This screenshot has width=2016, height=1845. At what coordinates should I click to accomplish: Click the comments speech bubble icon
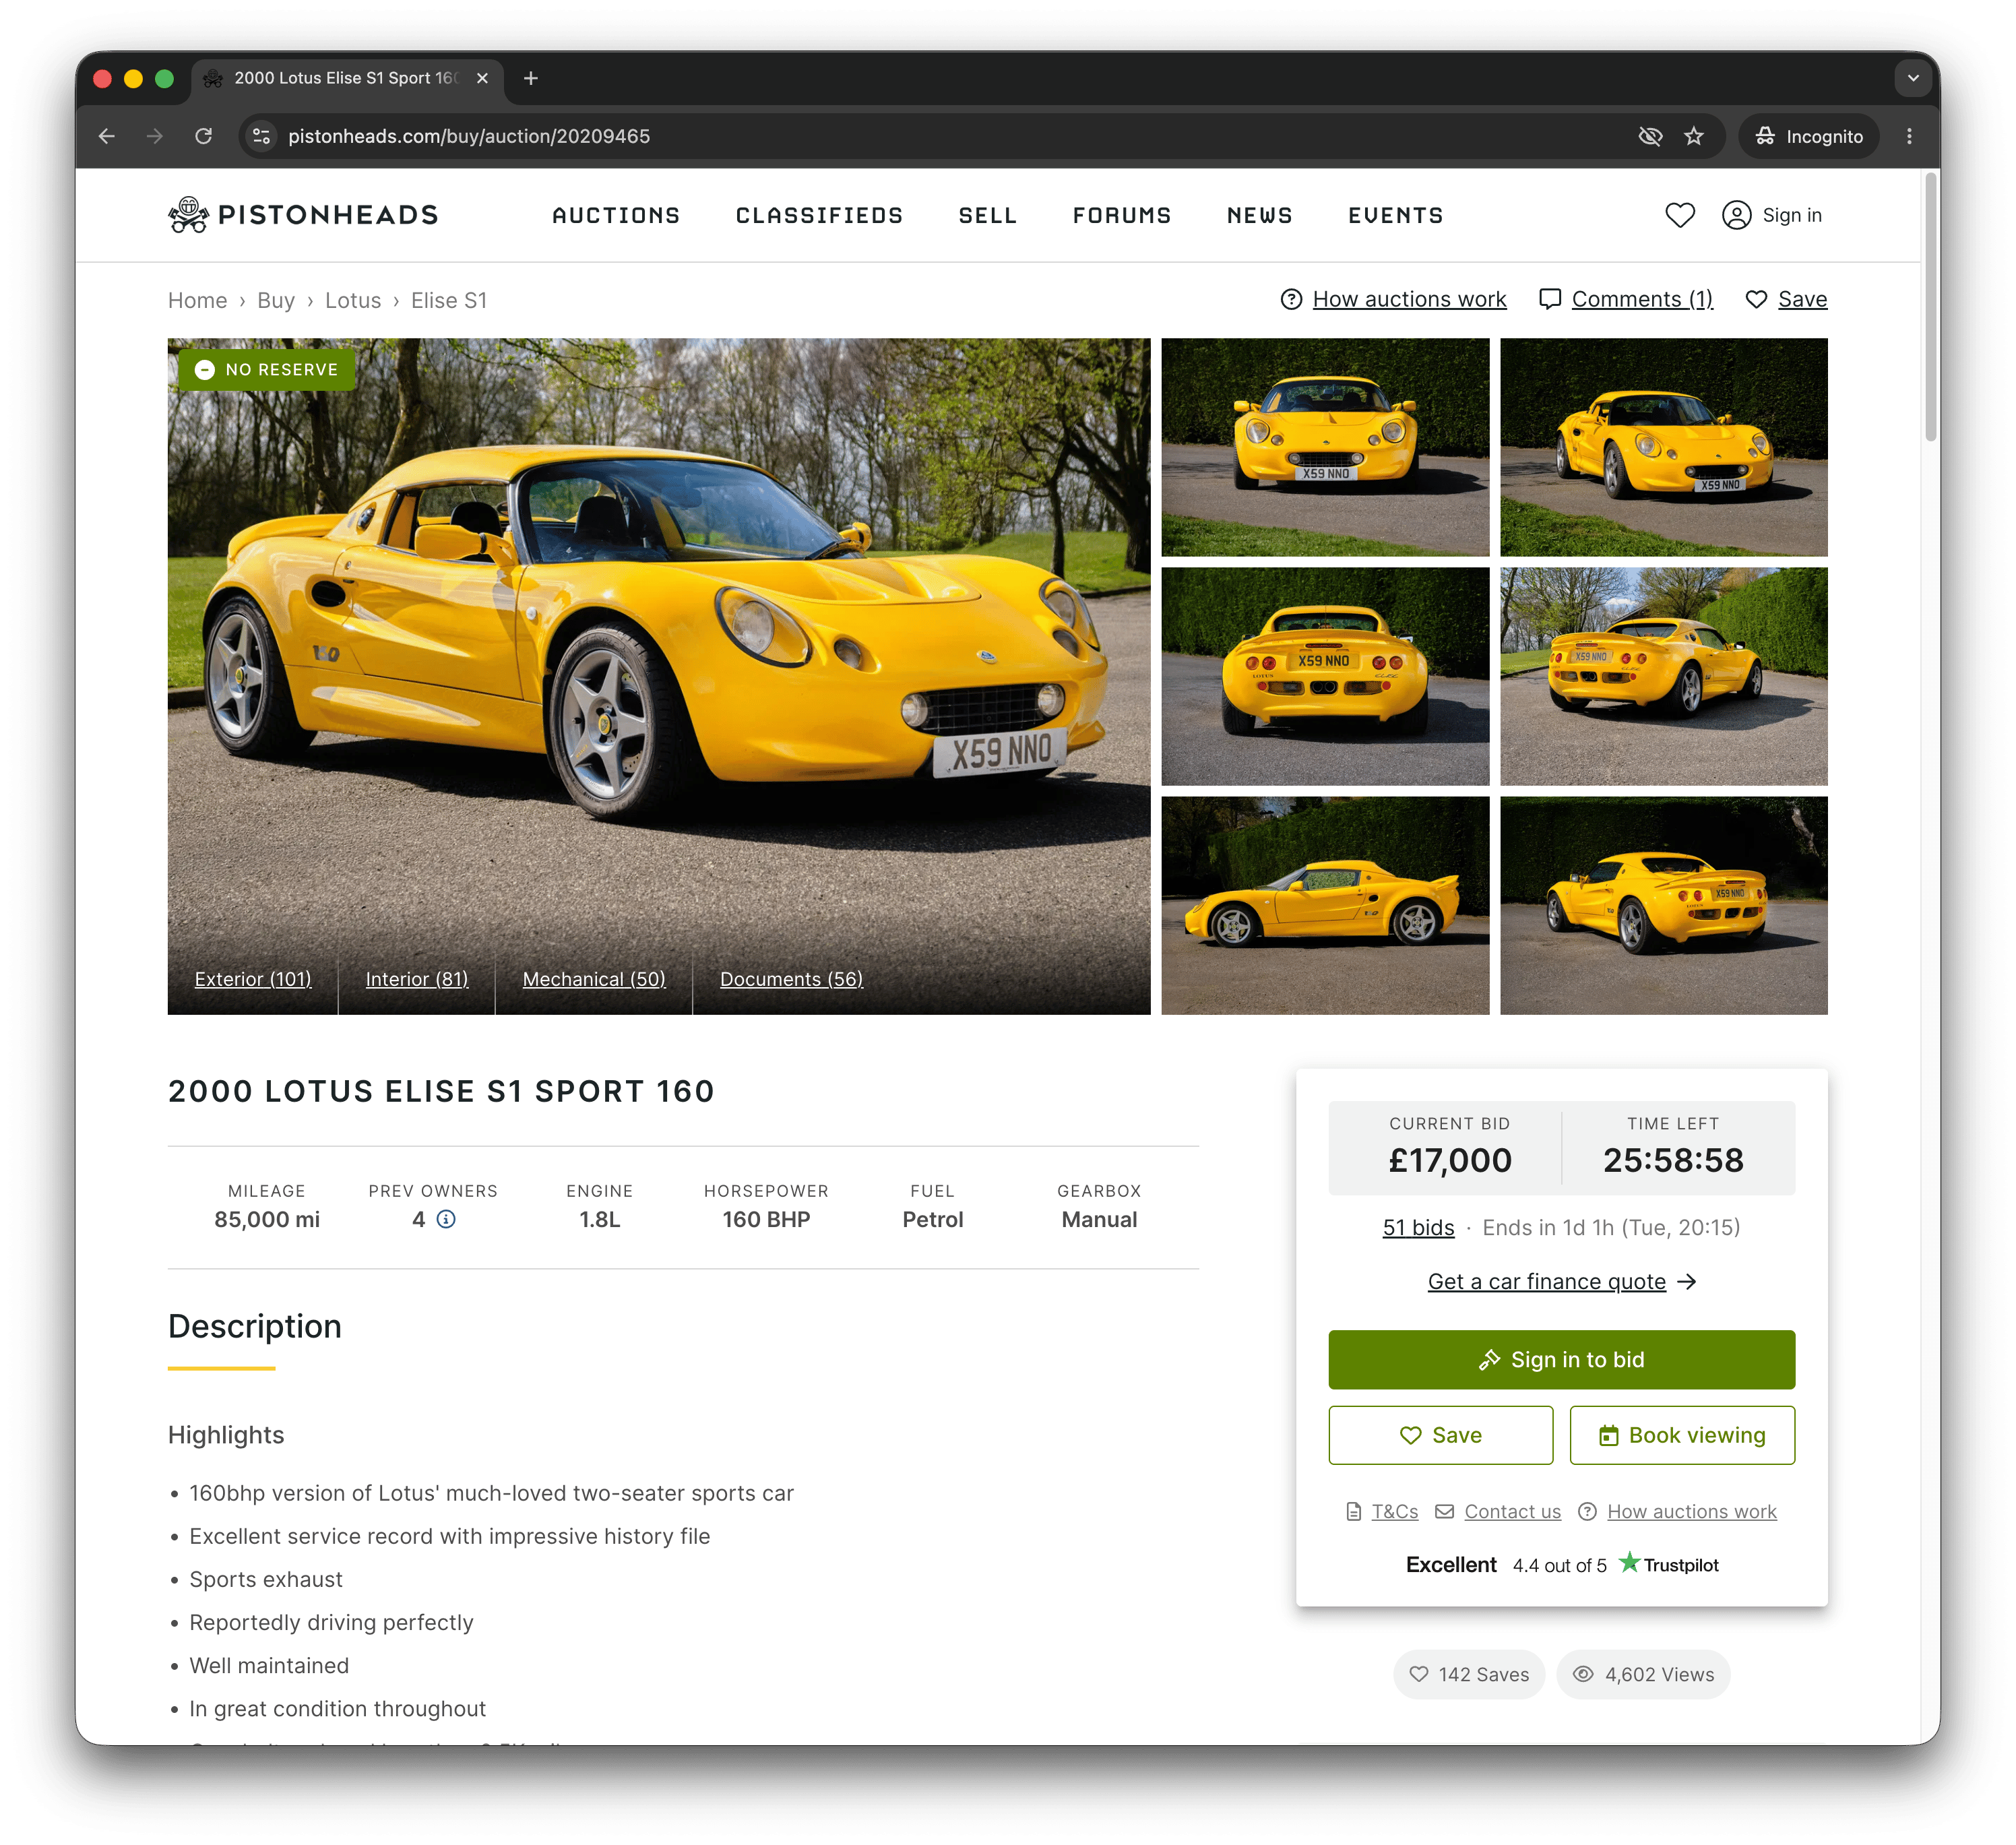click(1549, 299)
